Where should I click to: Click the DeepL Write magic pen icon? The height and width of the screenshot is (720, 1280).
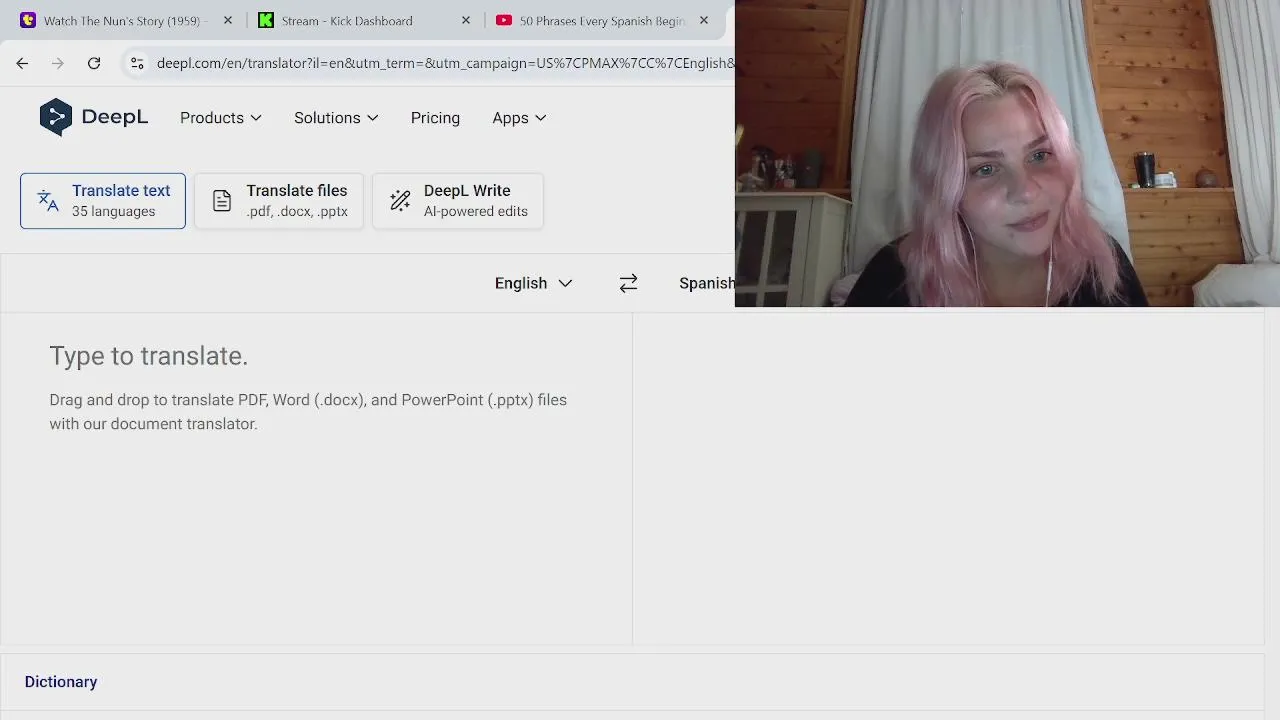click(400, 200)
